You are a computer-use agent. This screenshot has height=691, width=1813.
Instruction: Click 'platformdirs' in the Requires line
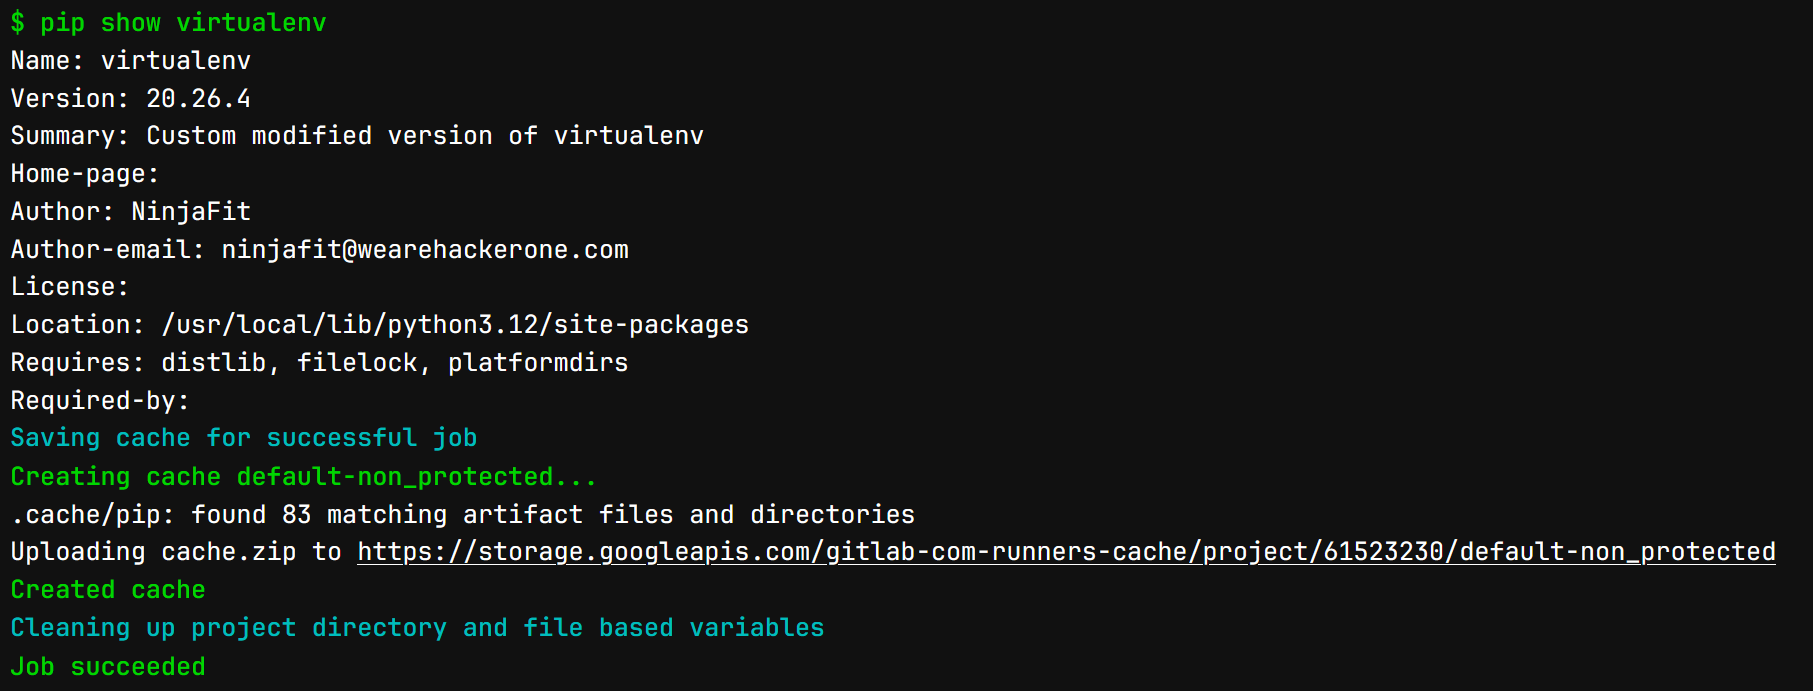click(x=538, y=363)
